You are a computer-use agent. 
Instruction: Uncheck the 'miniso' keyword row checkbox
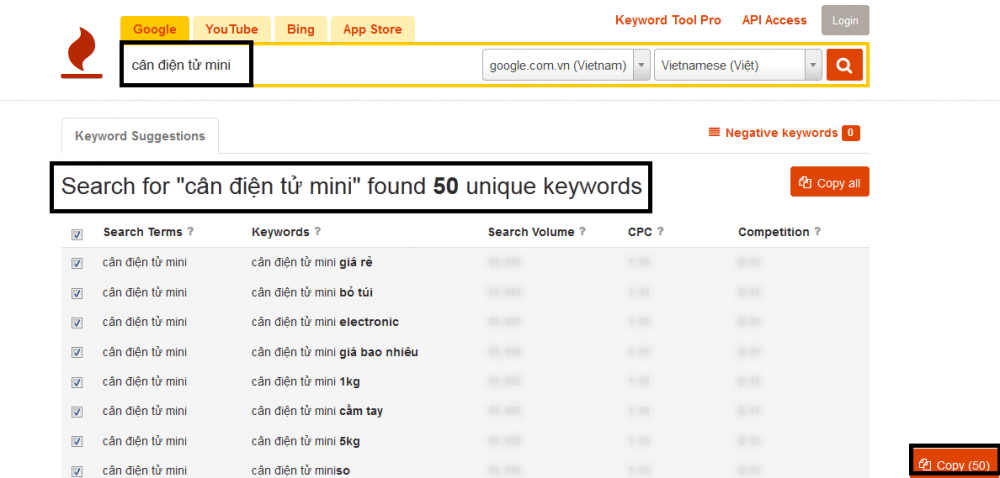coord(77,472)
